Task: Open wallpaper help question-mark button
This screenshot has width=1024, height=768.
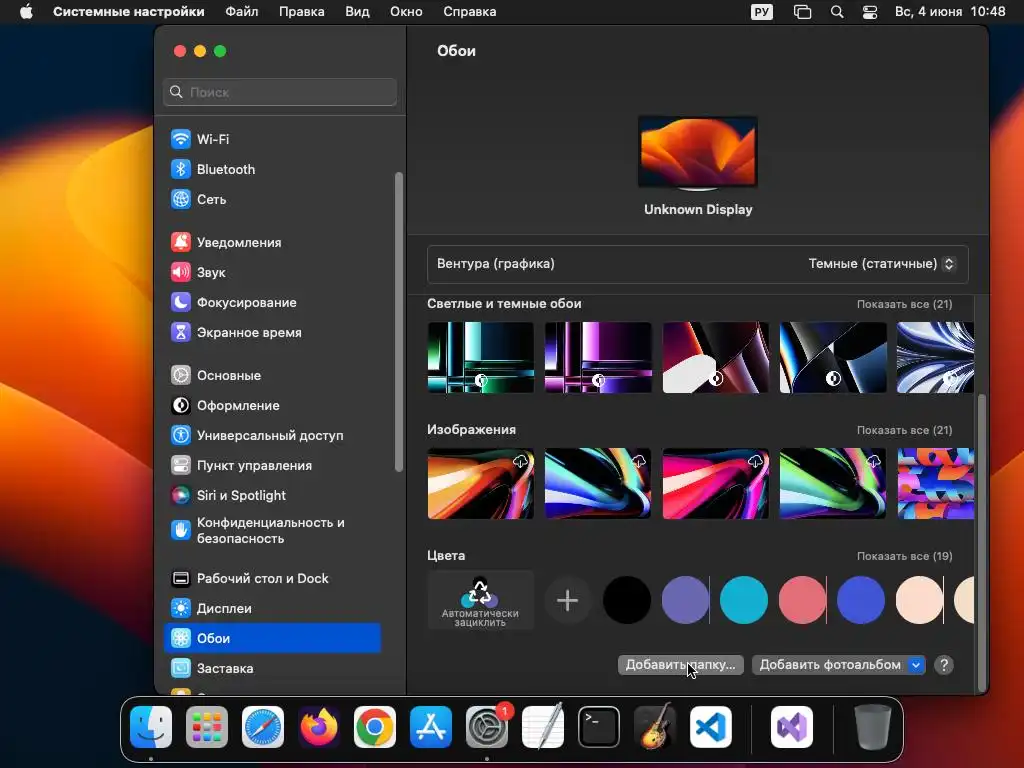Action: point(944,665)
